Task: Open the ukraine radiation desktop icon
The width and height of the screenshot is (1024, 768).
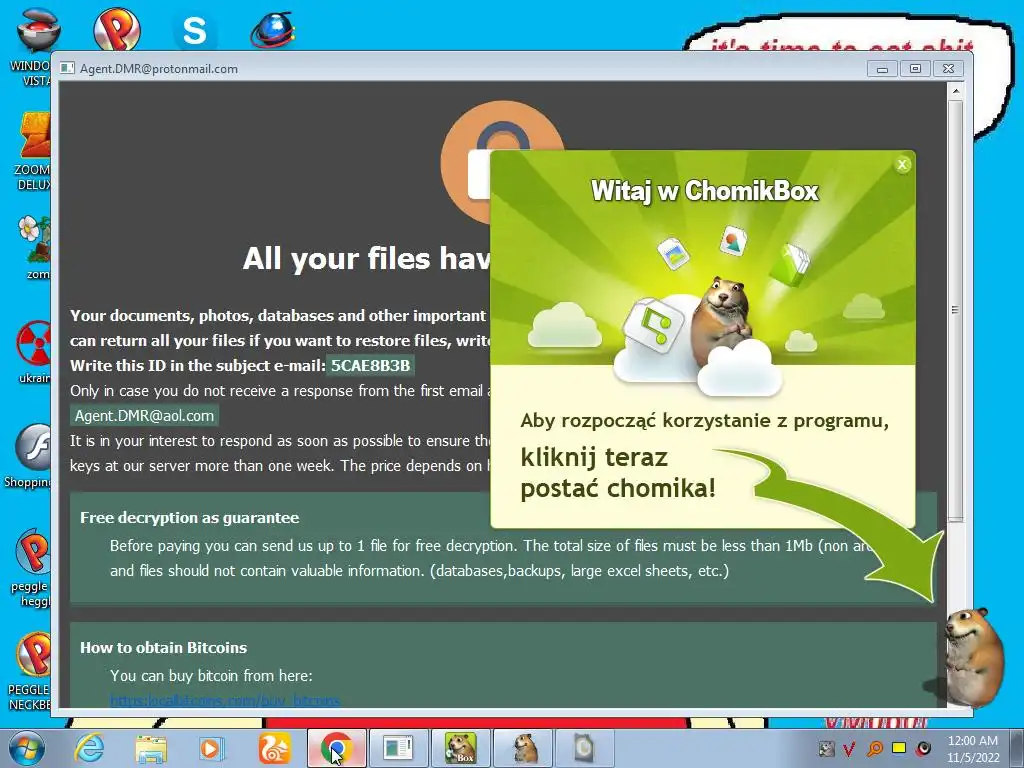Action: (35, 351)
